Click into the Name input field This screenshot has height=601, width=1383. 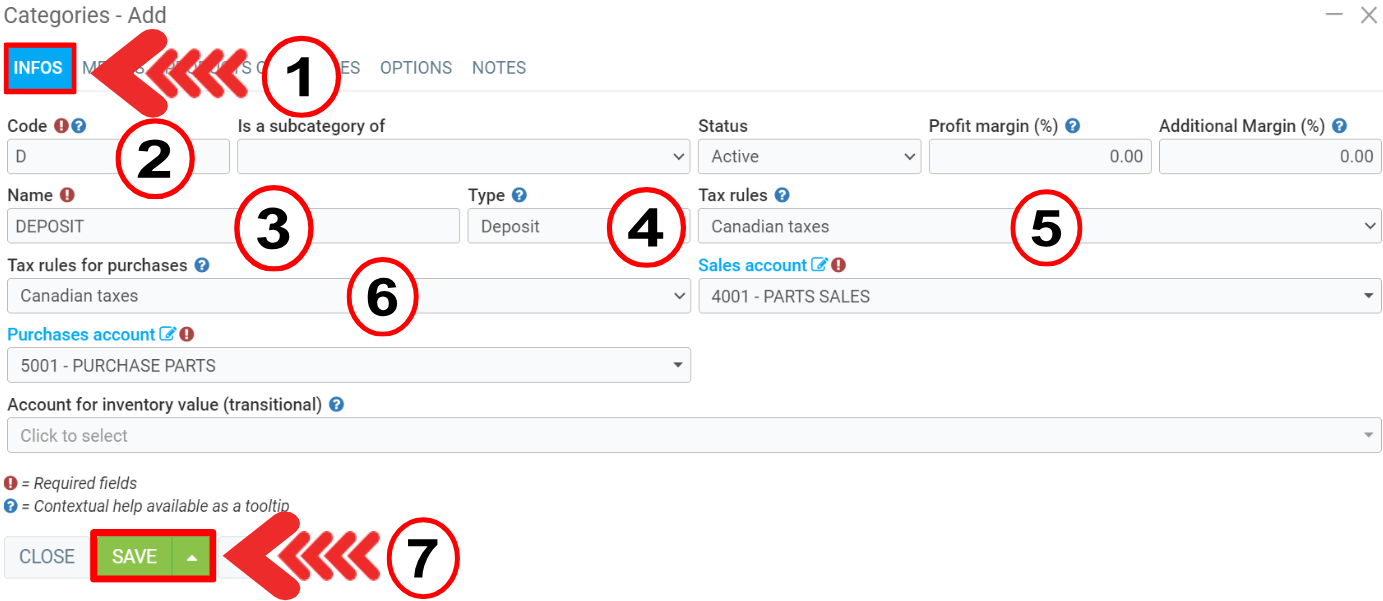click(120, 227)
